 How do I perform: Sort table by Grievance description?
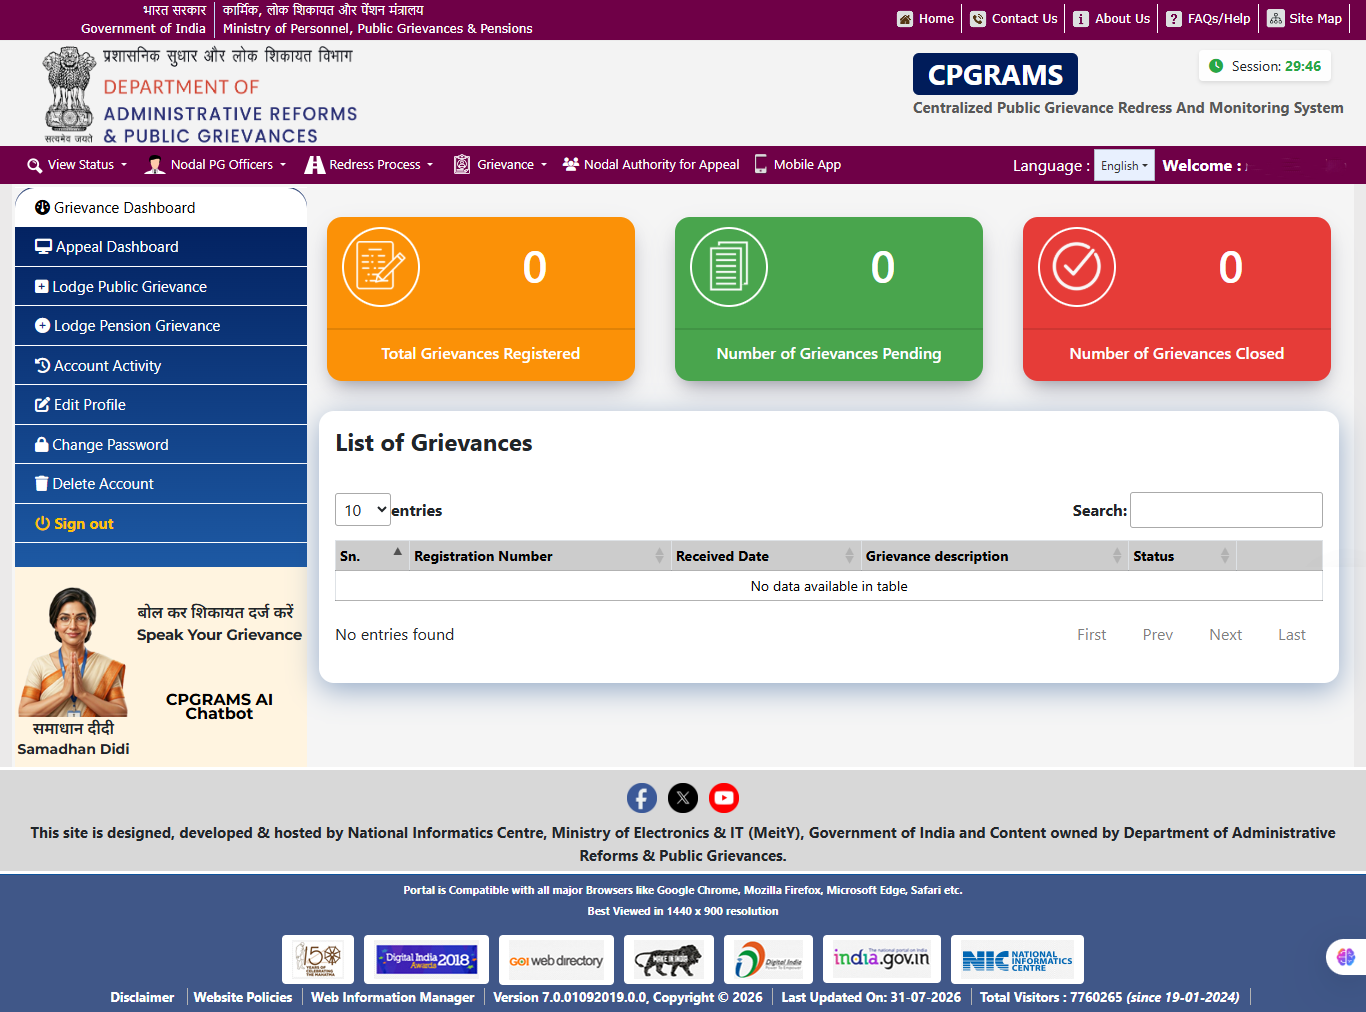coord(994,556)
